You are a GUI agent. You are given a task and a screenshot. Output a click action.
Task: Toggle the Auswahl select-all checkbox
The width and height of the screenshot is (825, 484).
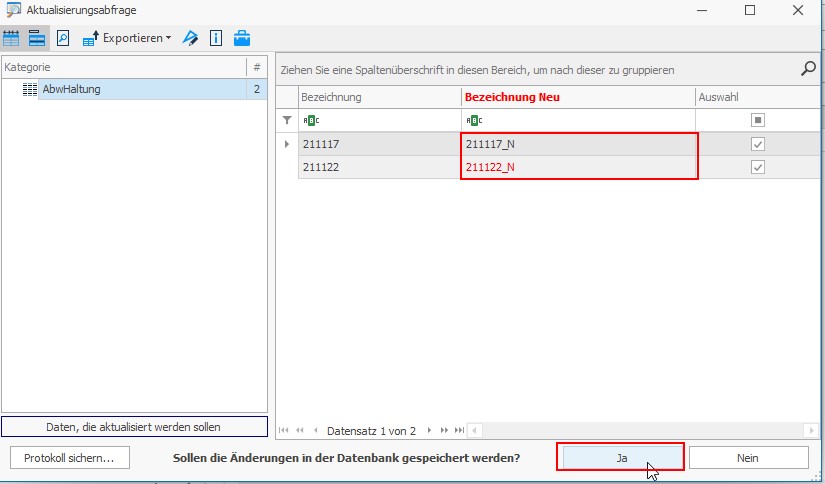click(x=757, y=120)
